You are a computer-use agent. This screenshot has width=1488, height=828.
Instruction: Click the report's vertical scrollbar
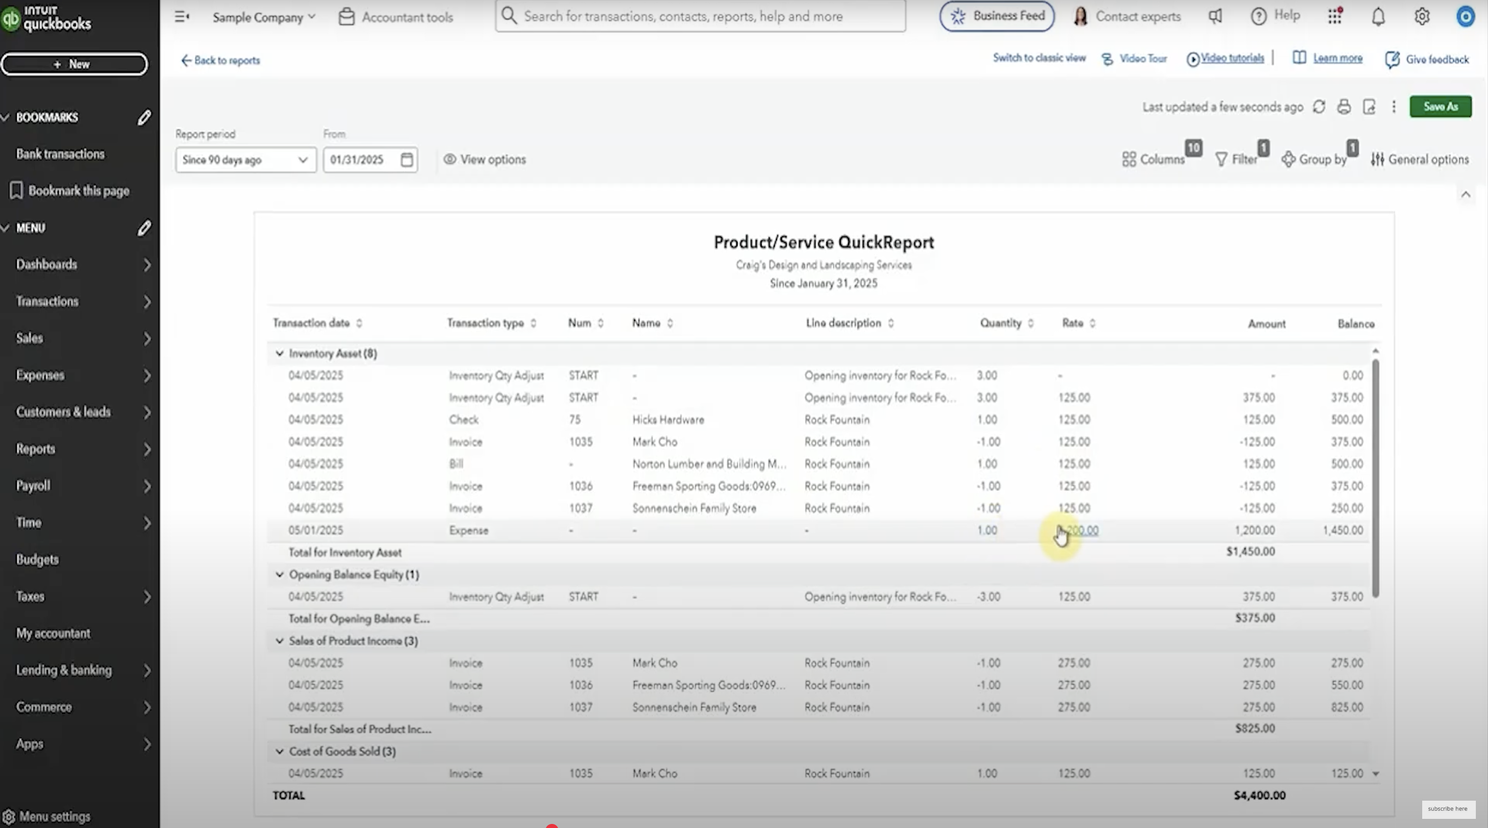click(1375, 478)
